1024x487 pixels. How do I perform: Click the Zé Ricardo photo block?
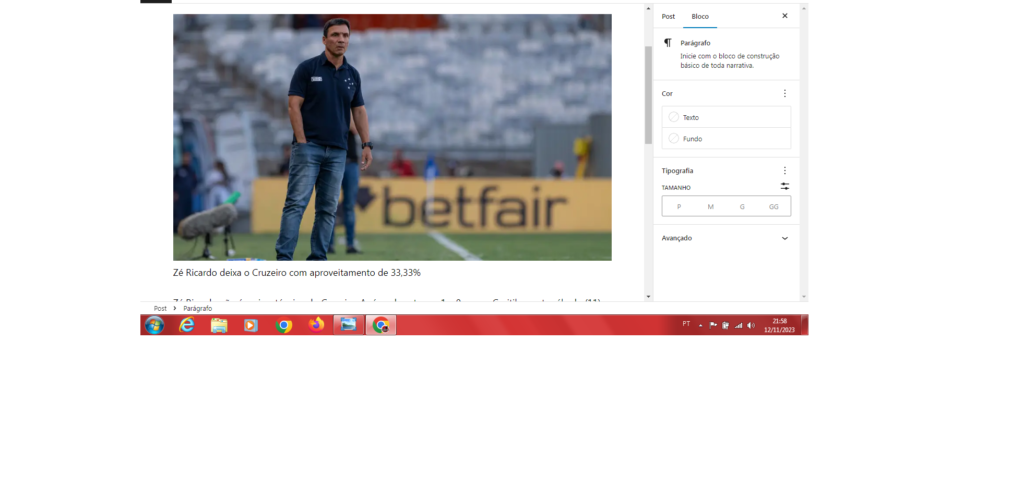tap(392, 137)
